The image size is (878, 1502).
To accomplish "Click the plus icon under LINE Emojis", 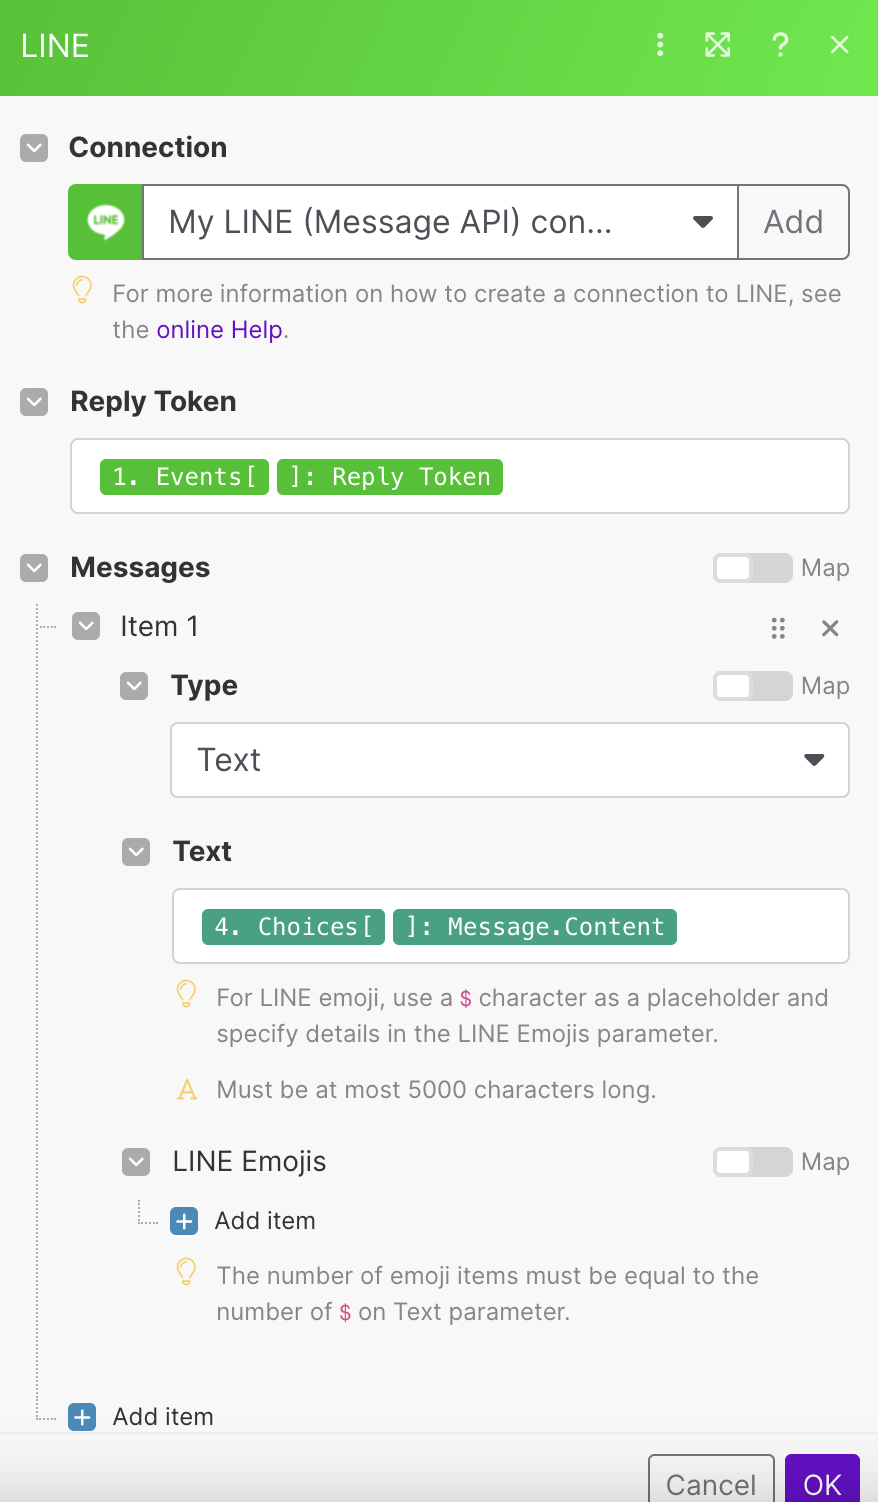I will pos(184,1221).
